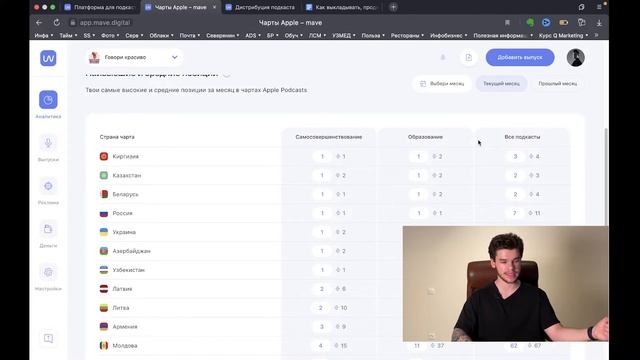Image resolution: width=640 pixels, height=360 pixels.
Task: Click the Самосовершенствование column header
Action: tap(329, 137)
